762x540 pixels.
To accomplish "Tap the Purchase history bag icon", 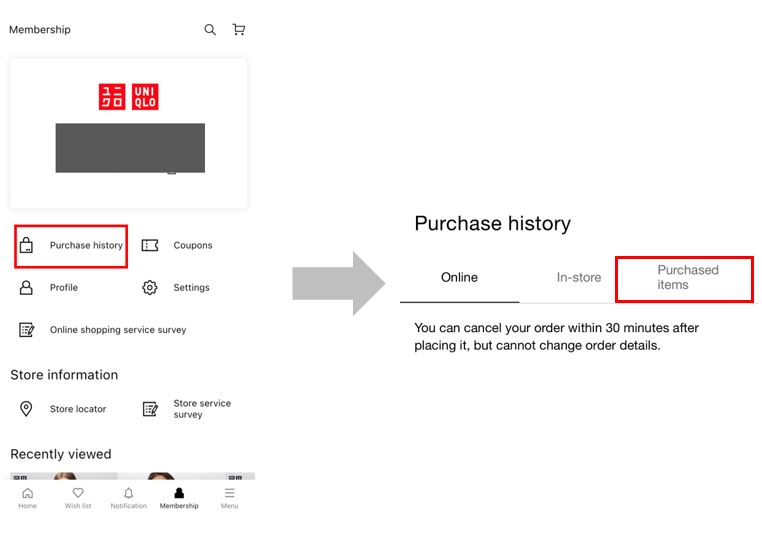I will [26, 245].
